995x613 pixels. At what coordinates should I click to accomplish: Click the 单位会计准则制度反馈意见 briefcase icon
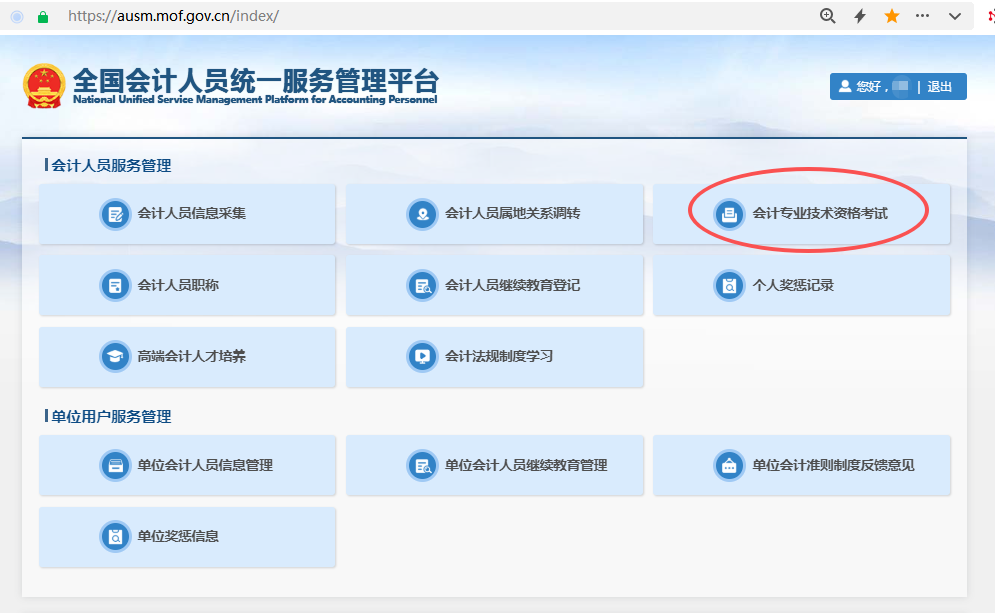[729, 465]
